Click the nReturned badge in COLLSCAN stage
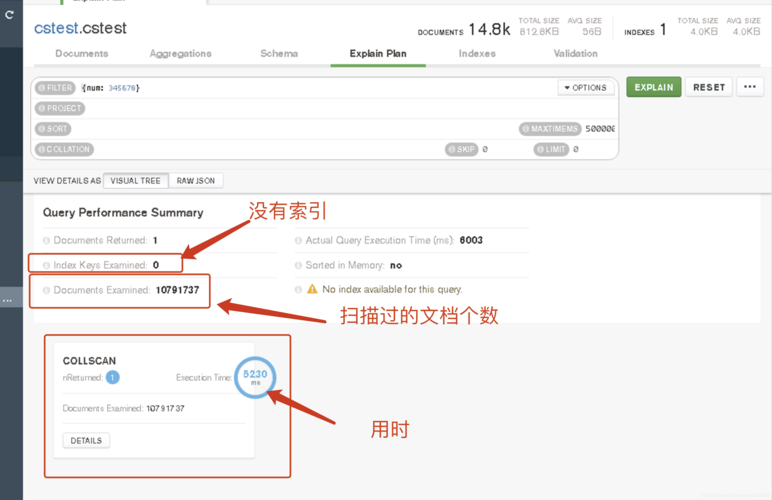772x500 pixels. [112, 377]
